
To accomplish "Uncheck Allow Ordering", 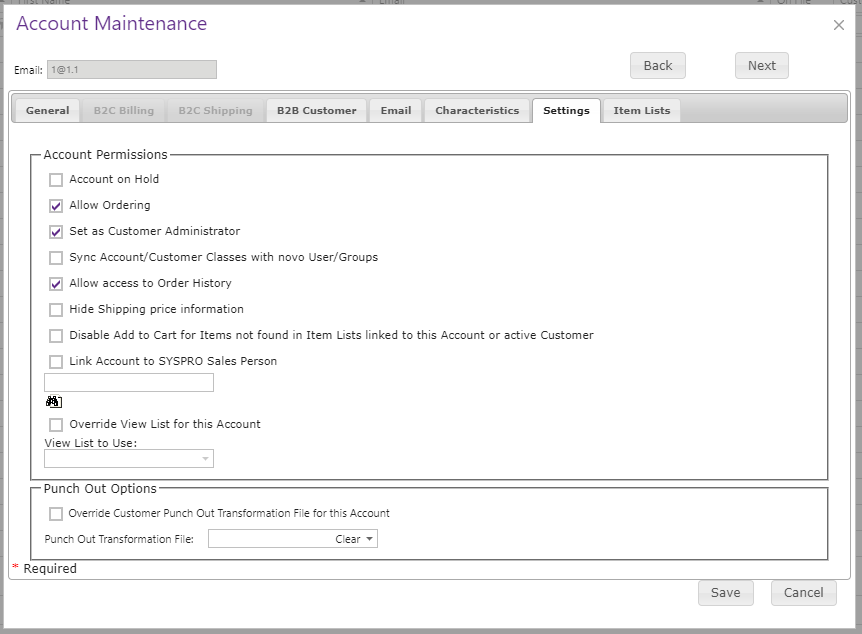I will pyautogui.click(x=56, y=206).
